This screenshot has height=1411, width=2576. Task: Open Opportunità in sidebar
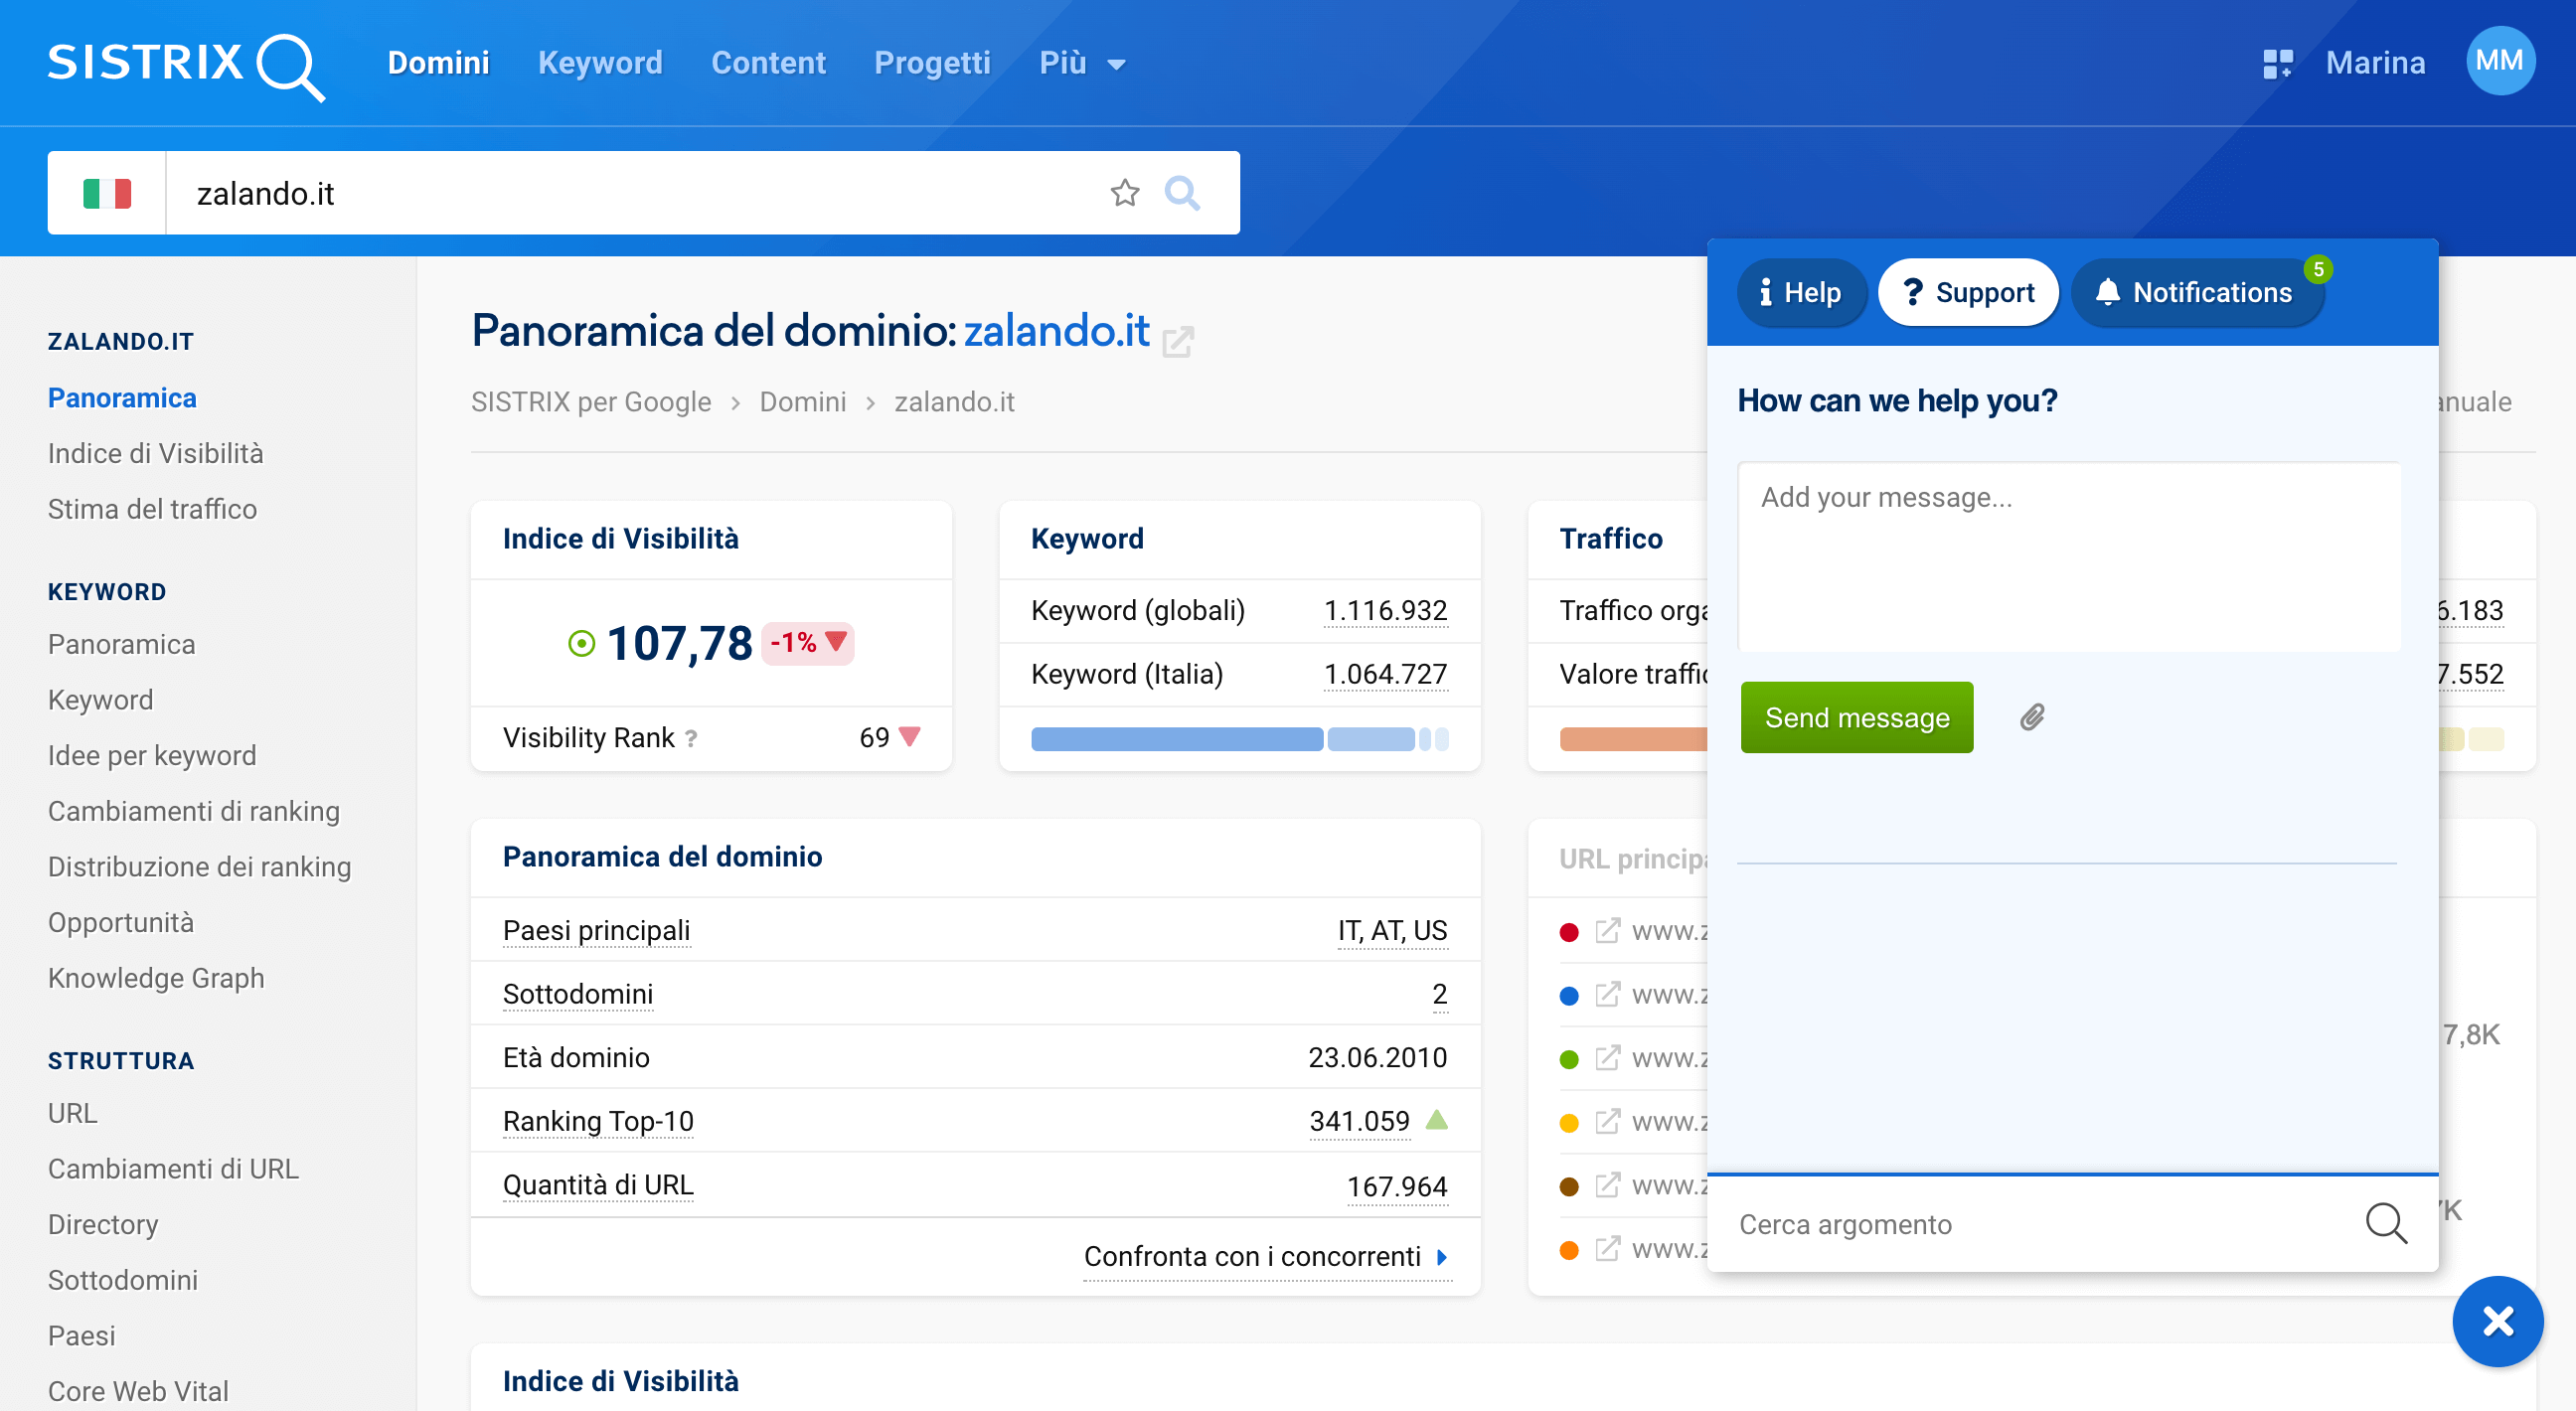121,922
